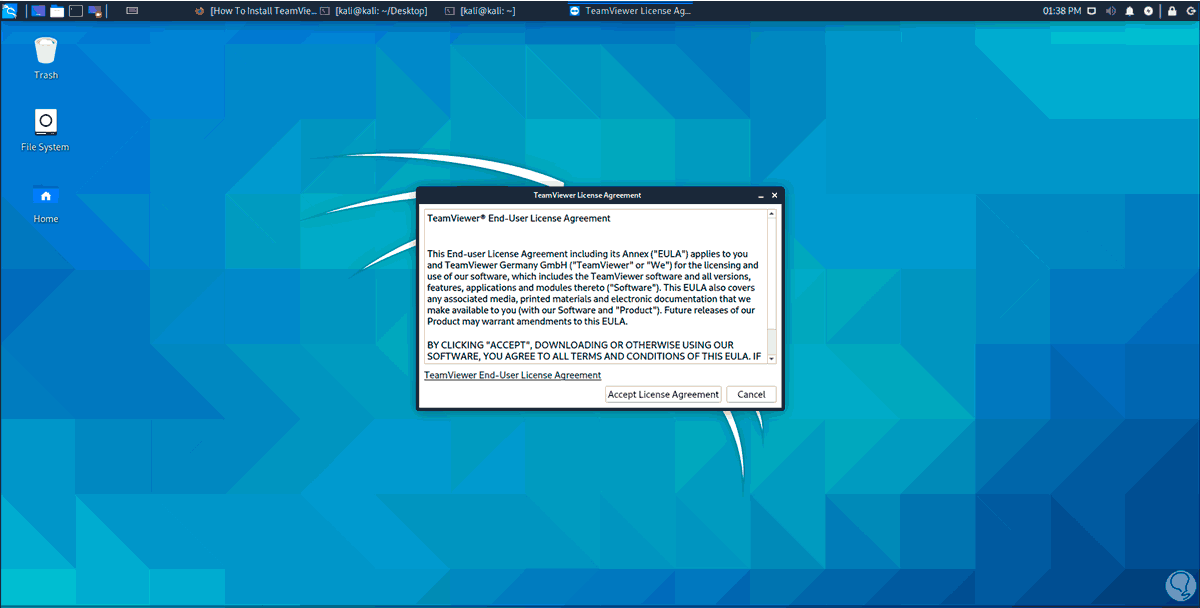Switch to Firefox How To Install TeamViewer window
This screenshot has height=608, width=1200.
pos(255,11)
